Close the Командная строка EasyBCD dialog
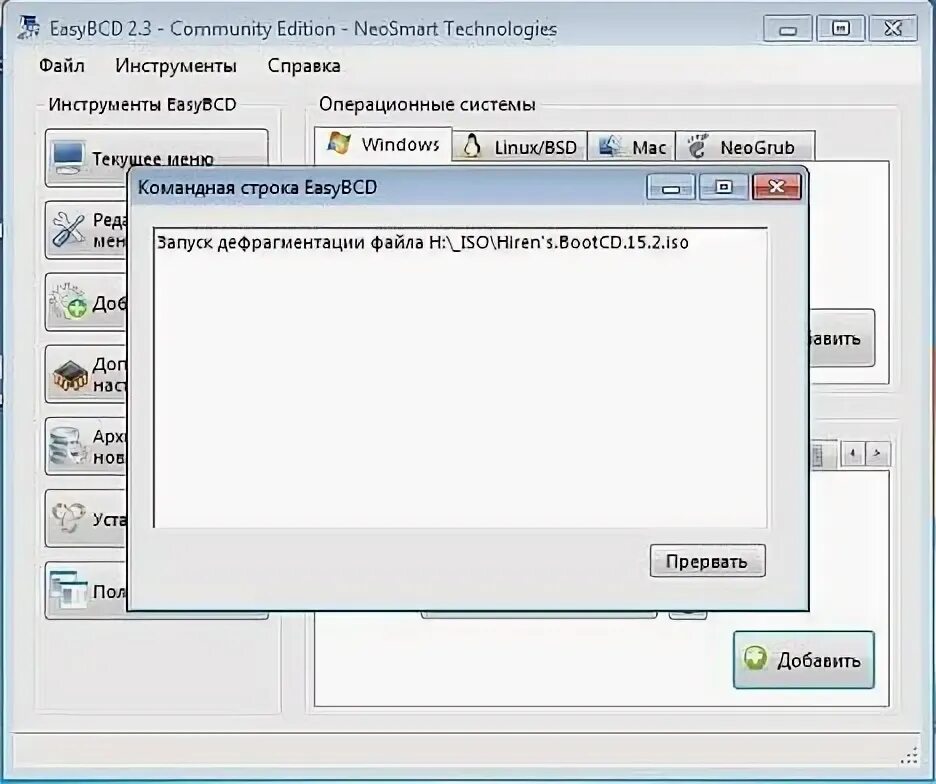Viewport: 936px width, 784px height. [777, 187]
